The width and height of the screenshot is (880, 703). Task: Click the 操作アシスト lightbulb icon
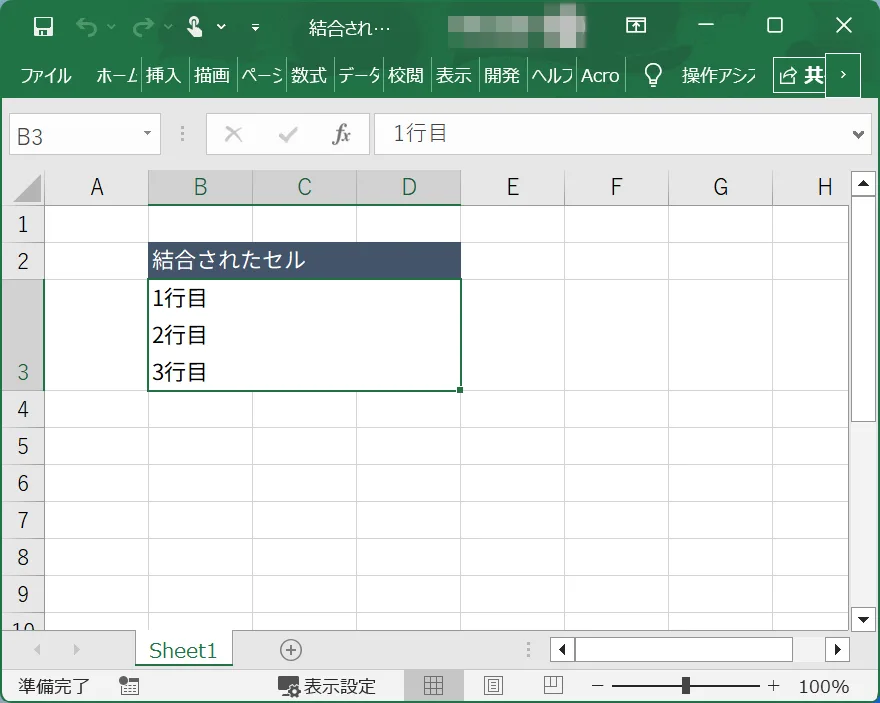[651, 74]
